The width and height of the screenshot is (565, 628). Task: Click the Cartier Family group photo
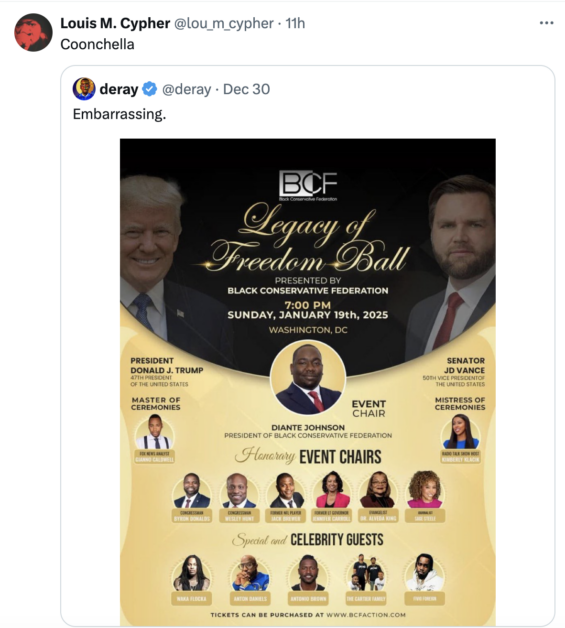point(366,573)
